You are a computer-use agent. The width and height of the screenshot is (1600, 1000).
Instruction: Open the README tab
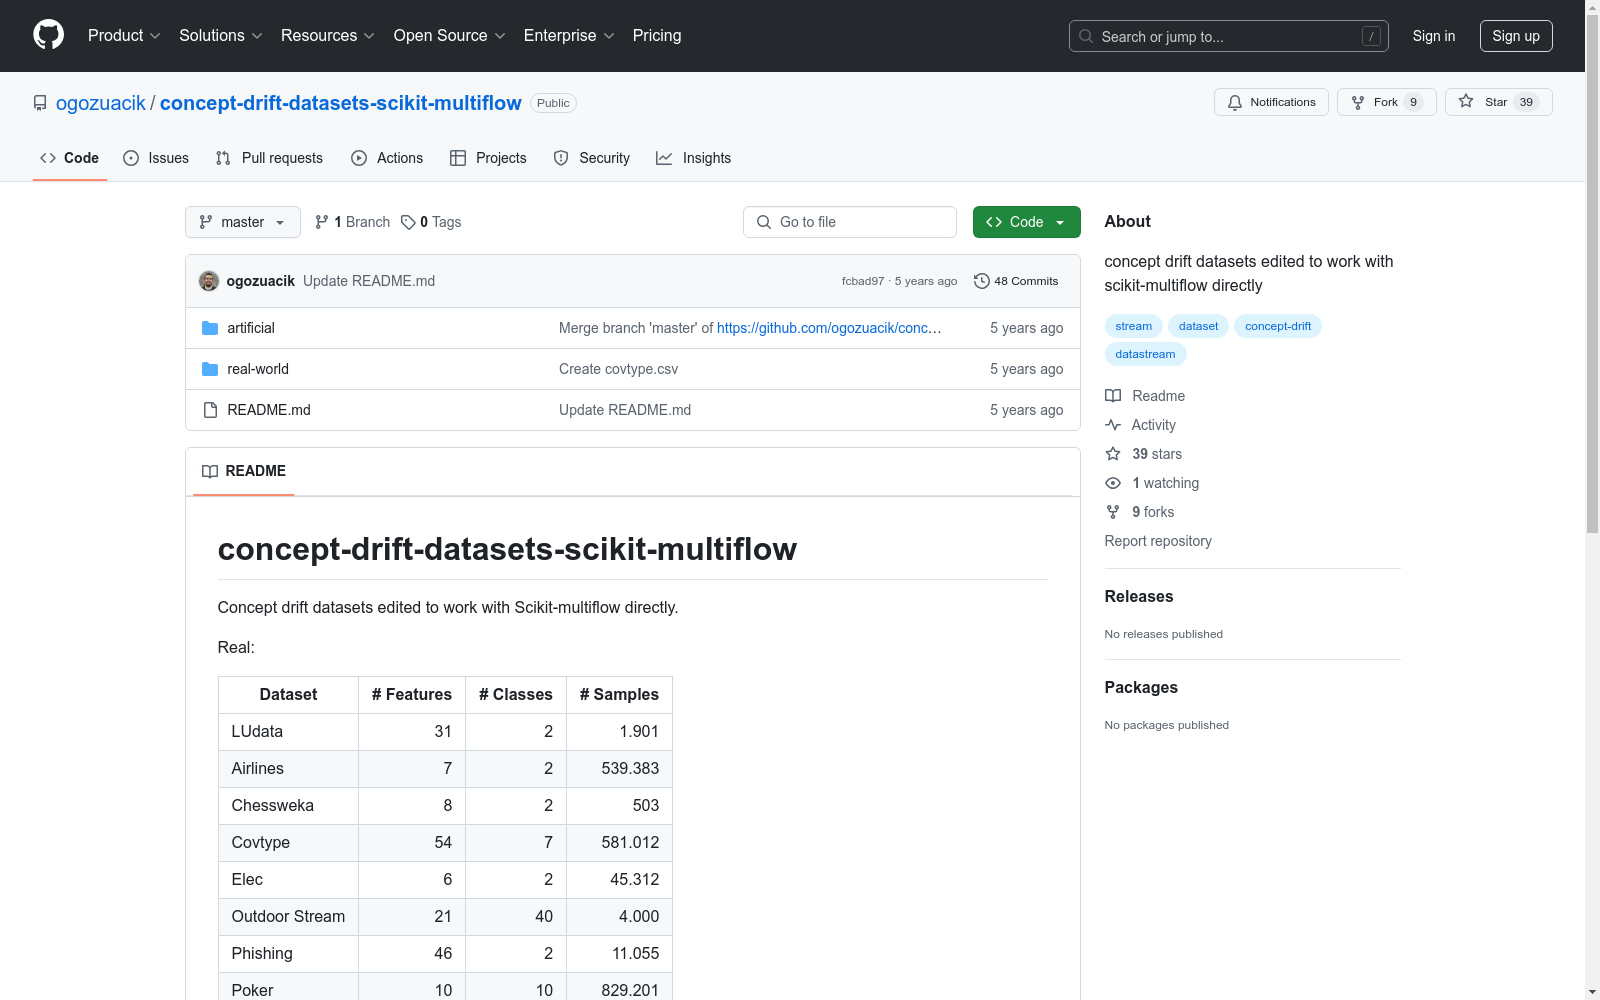tap(244, 471)
